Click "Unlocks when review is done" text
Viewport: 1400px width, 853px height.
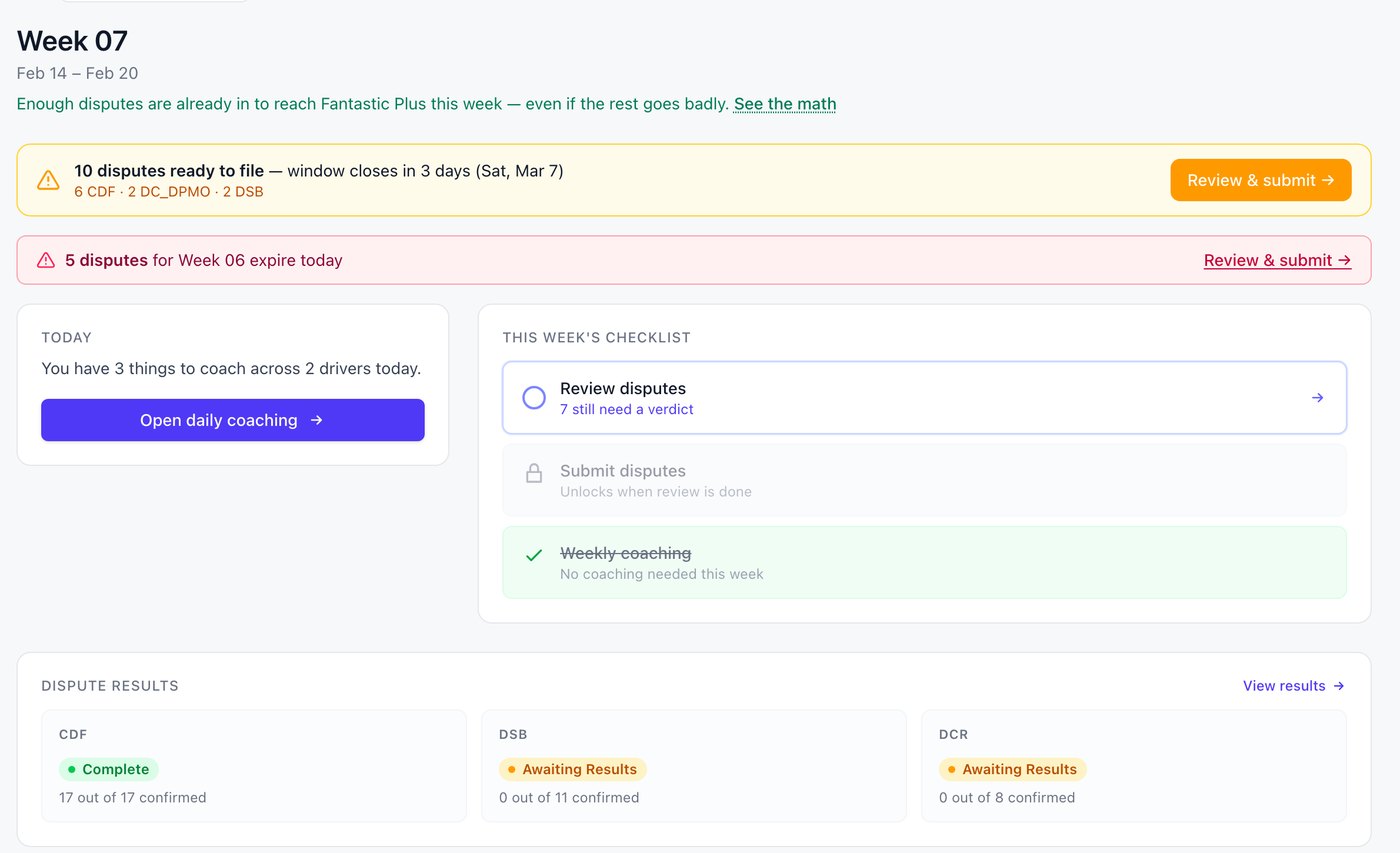point(656,492)
